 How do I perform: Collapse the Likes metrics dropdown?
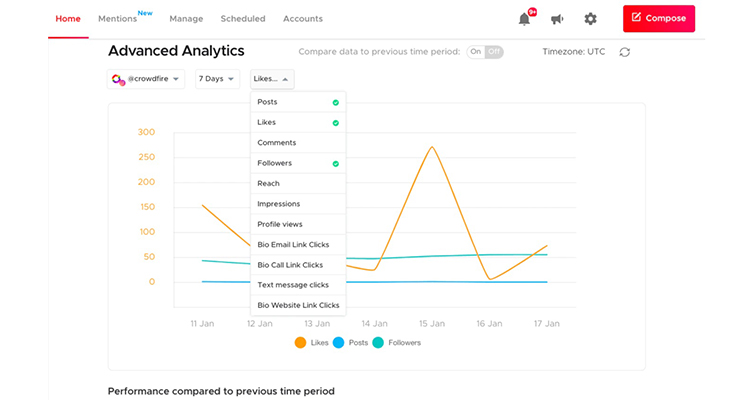272,79
